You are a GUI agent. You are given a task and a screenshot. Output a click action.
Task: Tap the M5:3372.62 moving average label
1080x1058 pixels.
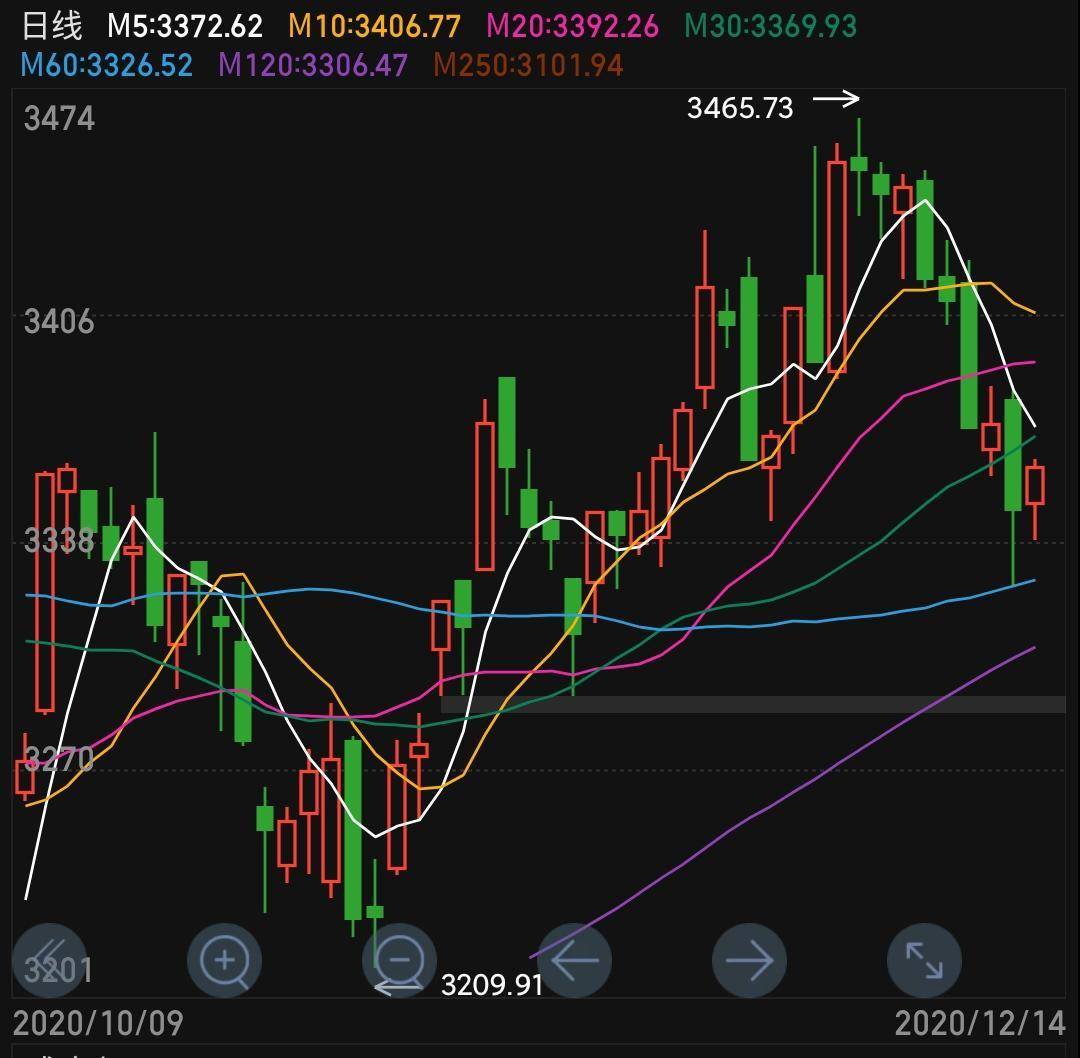(x=185, y=27)
